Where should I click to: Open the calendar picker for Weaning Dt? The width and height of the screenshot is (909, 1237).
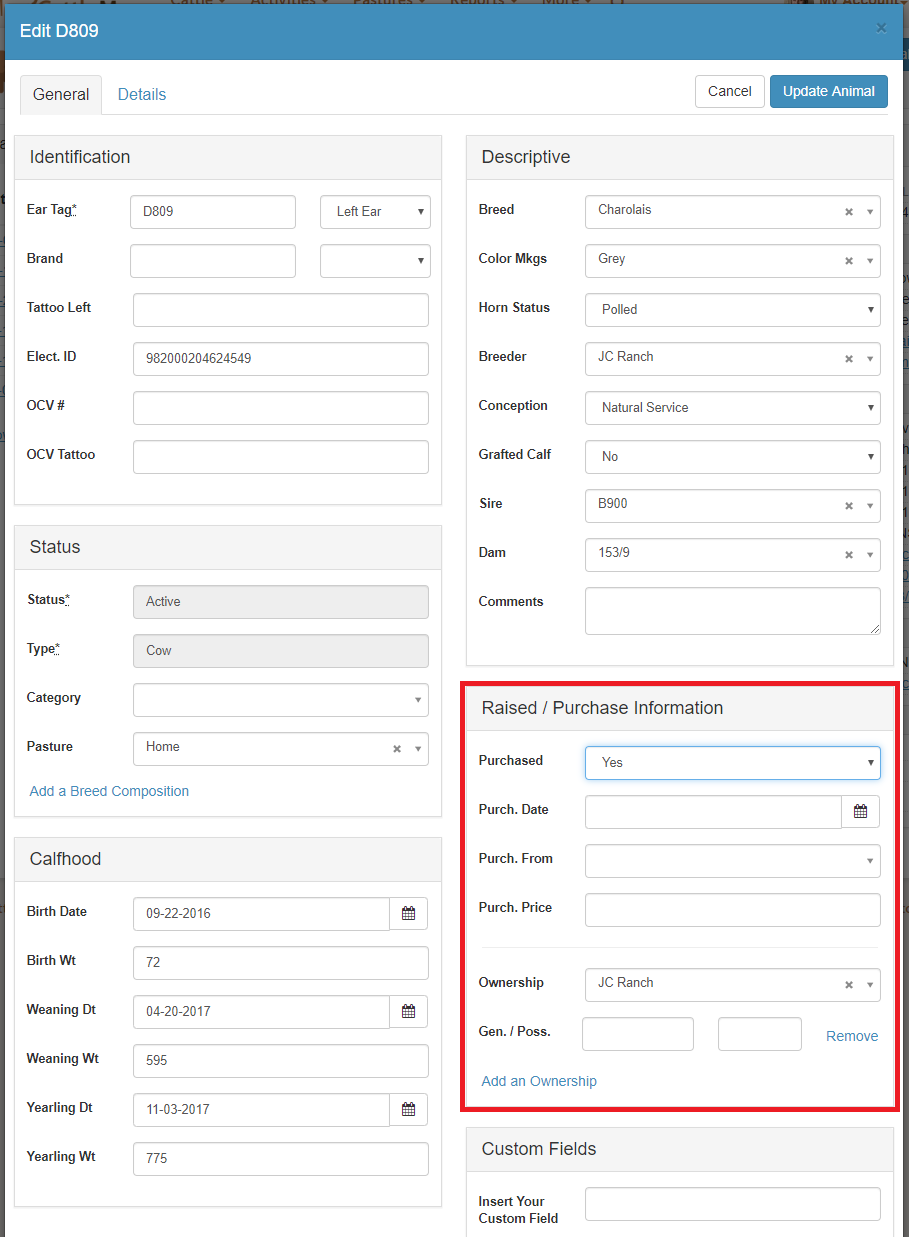409,1011
